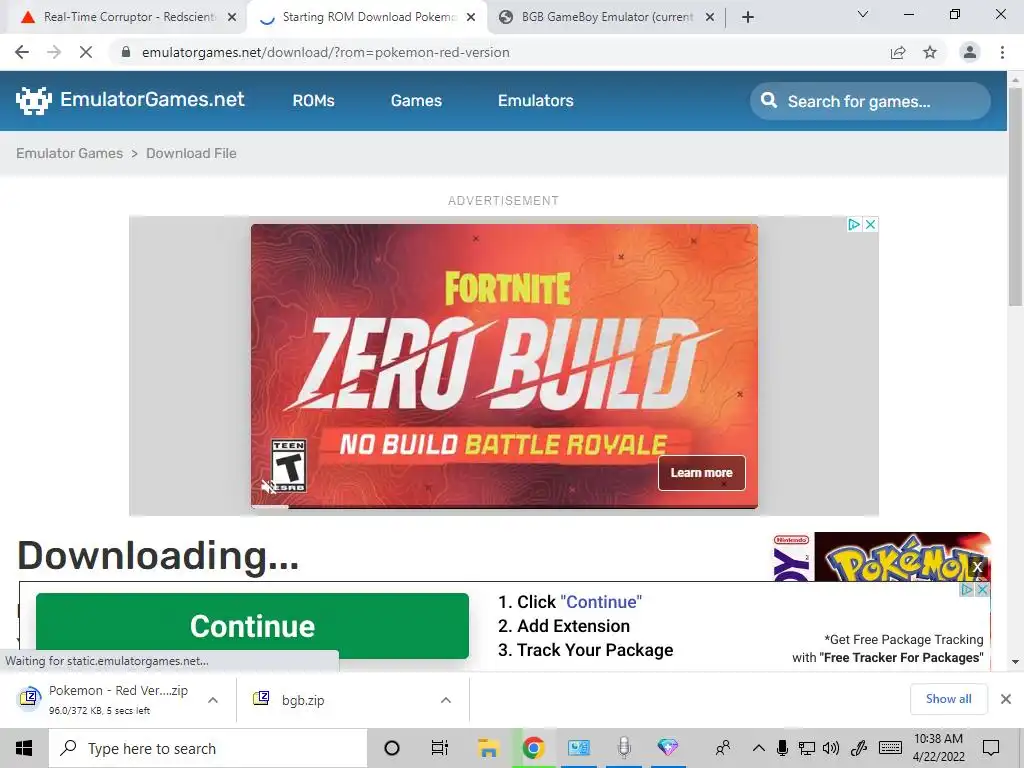Viewport: 1024px width, 768px height.
Task: Stop loading the page
Action: coord(86,52)
